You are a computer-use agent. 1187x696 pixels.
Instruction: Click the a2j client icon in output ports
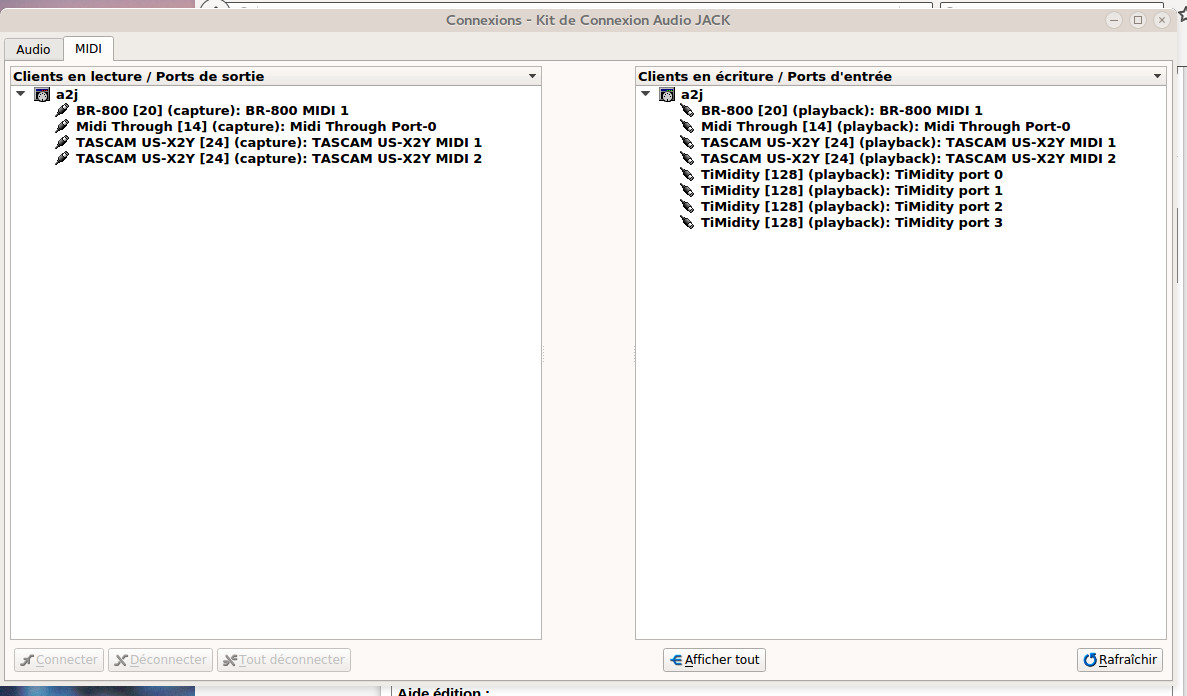pyautogui.click(x=42, y=95)
